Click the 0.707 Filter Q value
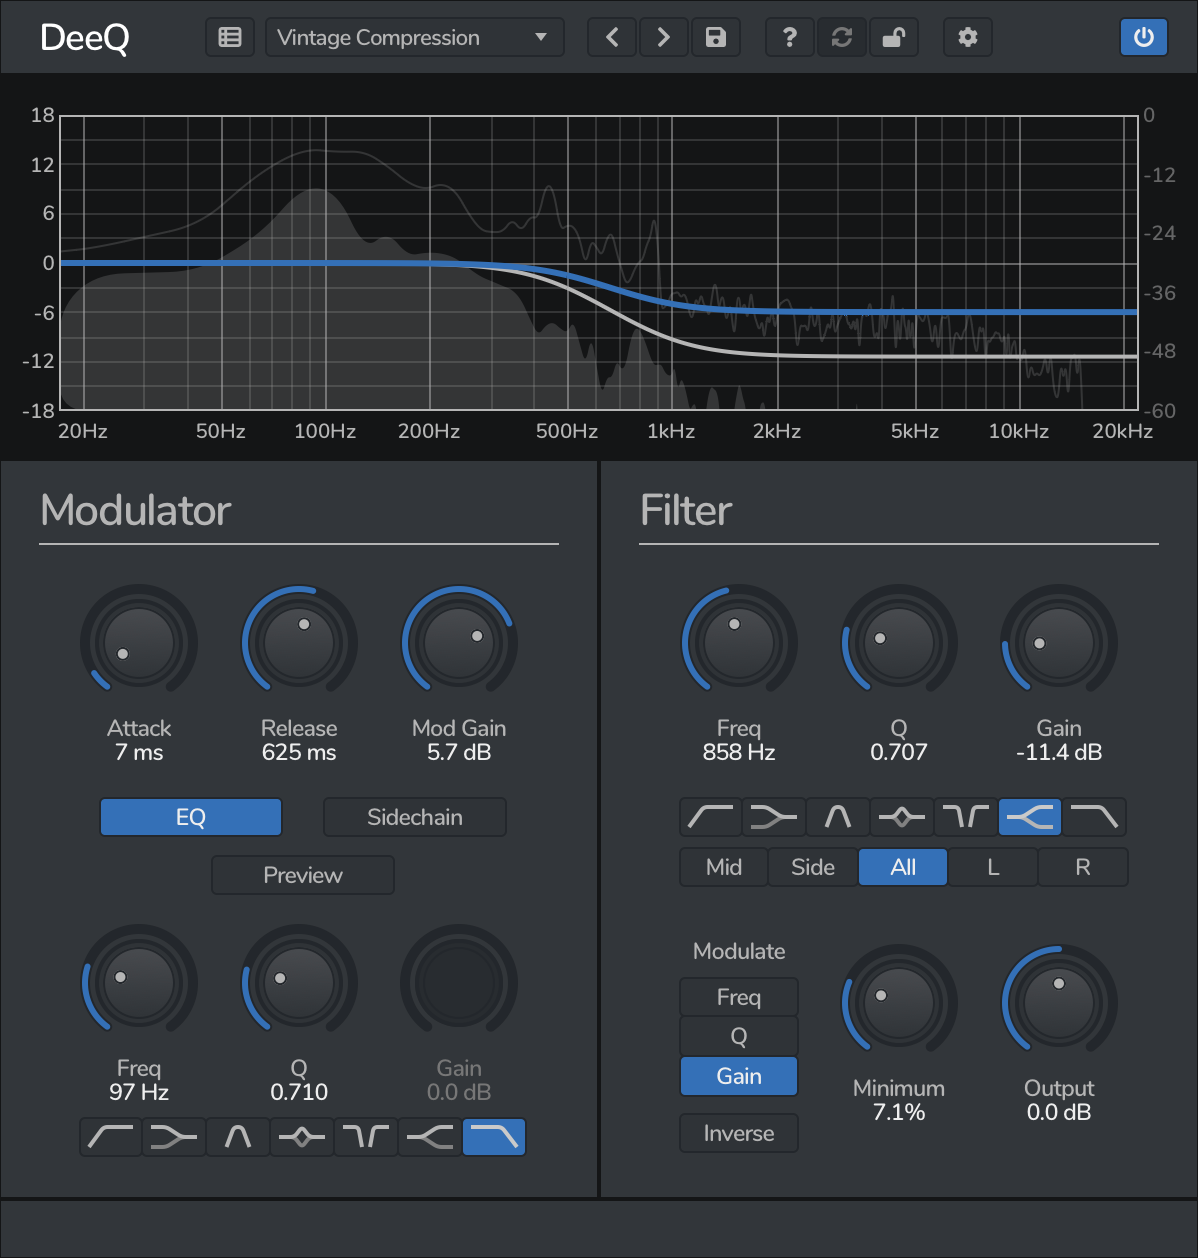 click(x=899, y=752)
